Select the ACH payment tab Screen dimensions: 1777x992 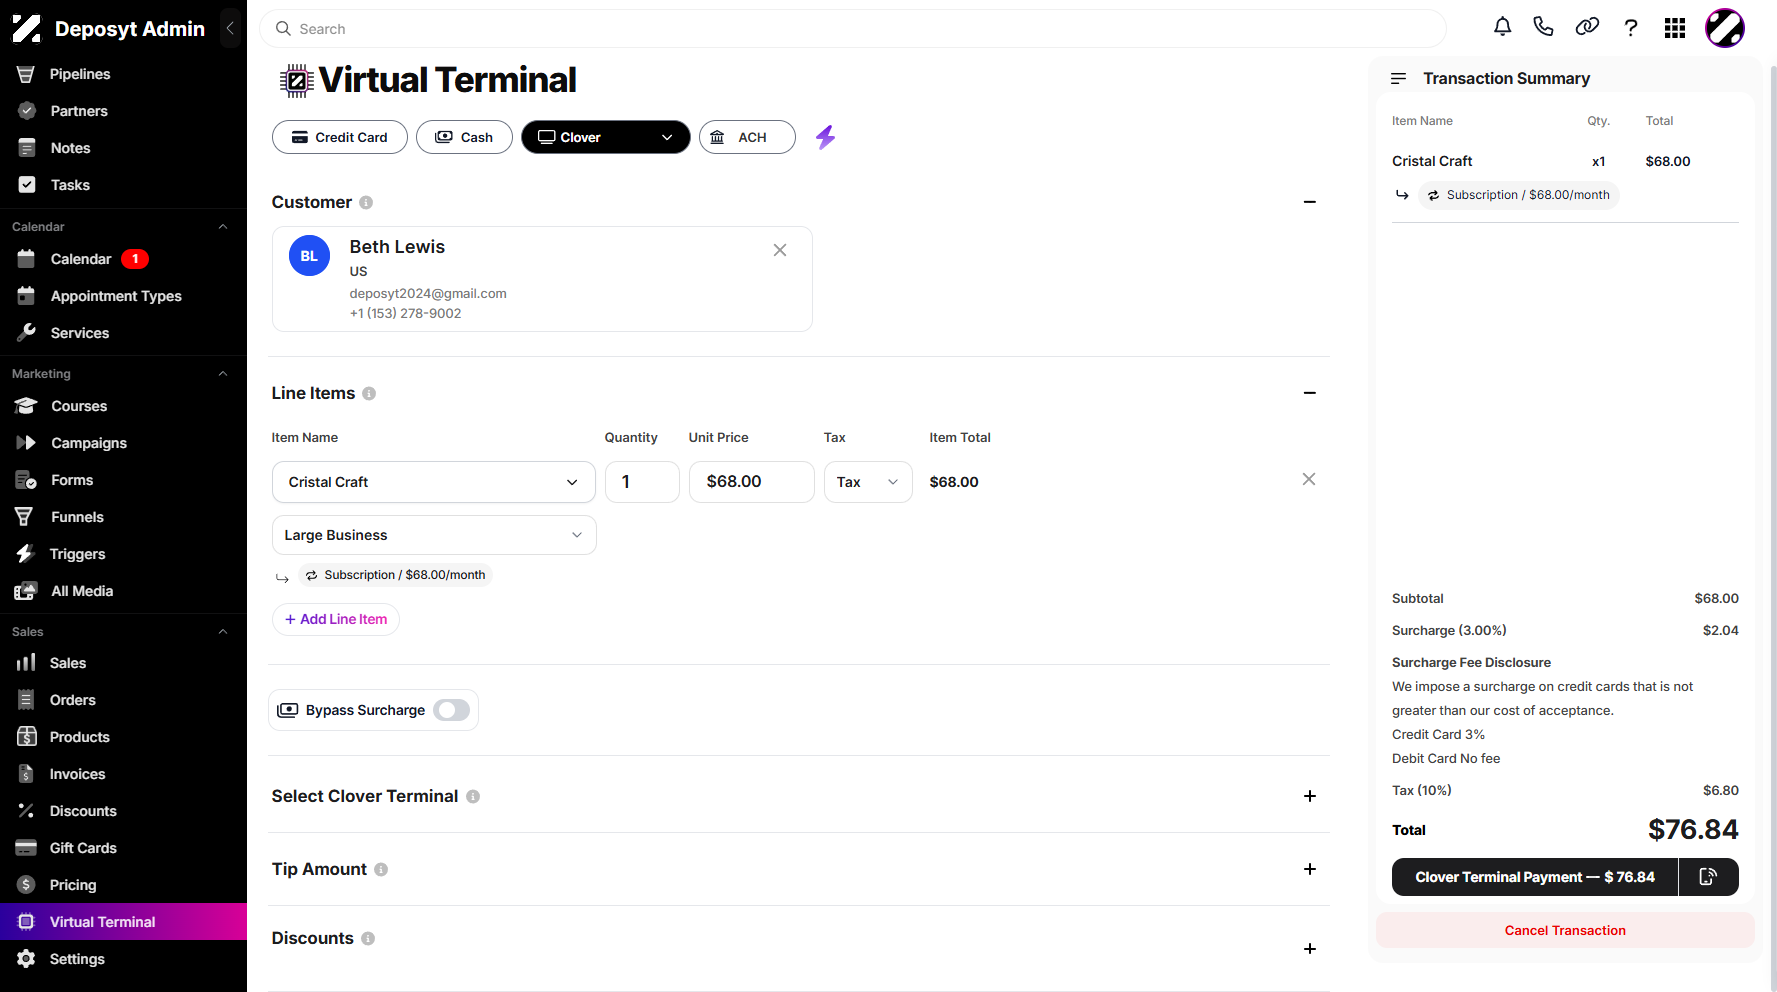point(747,137)
